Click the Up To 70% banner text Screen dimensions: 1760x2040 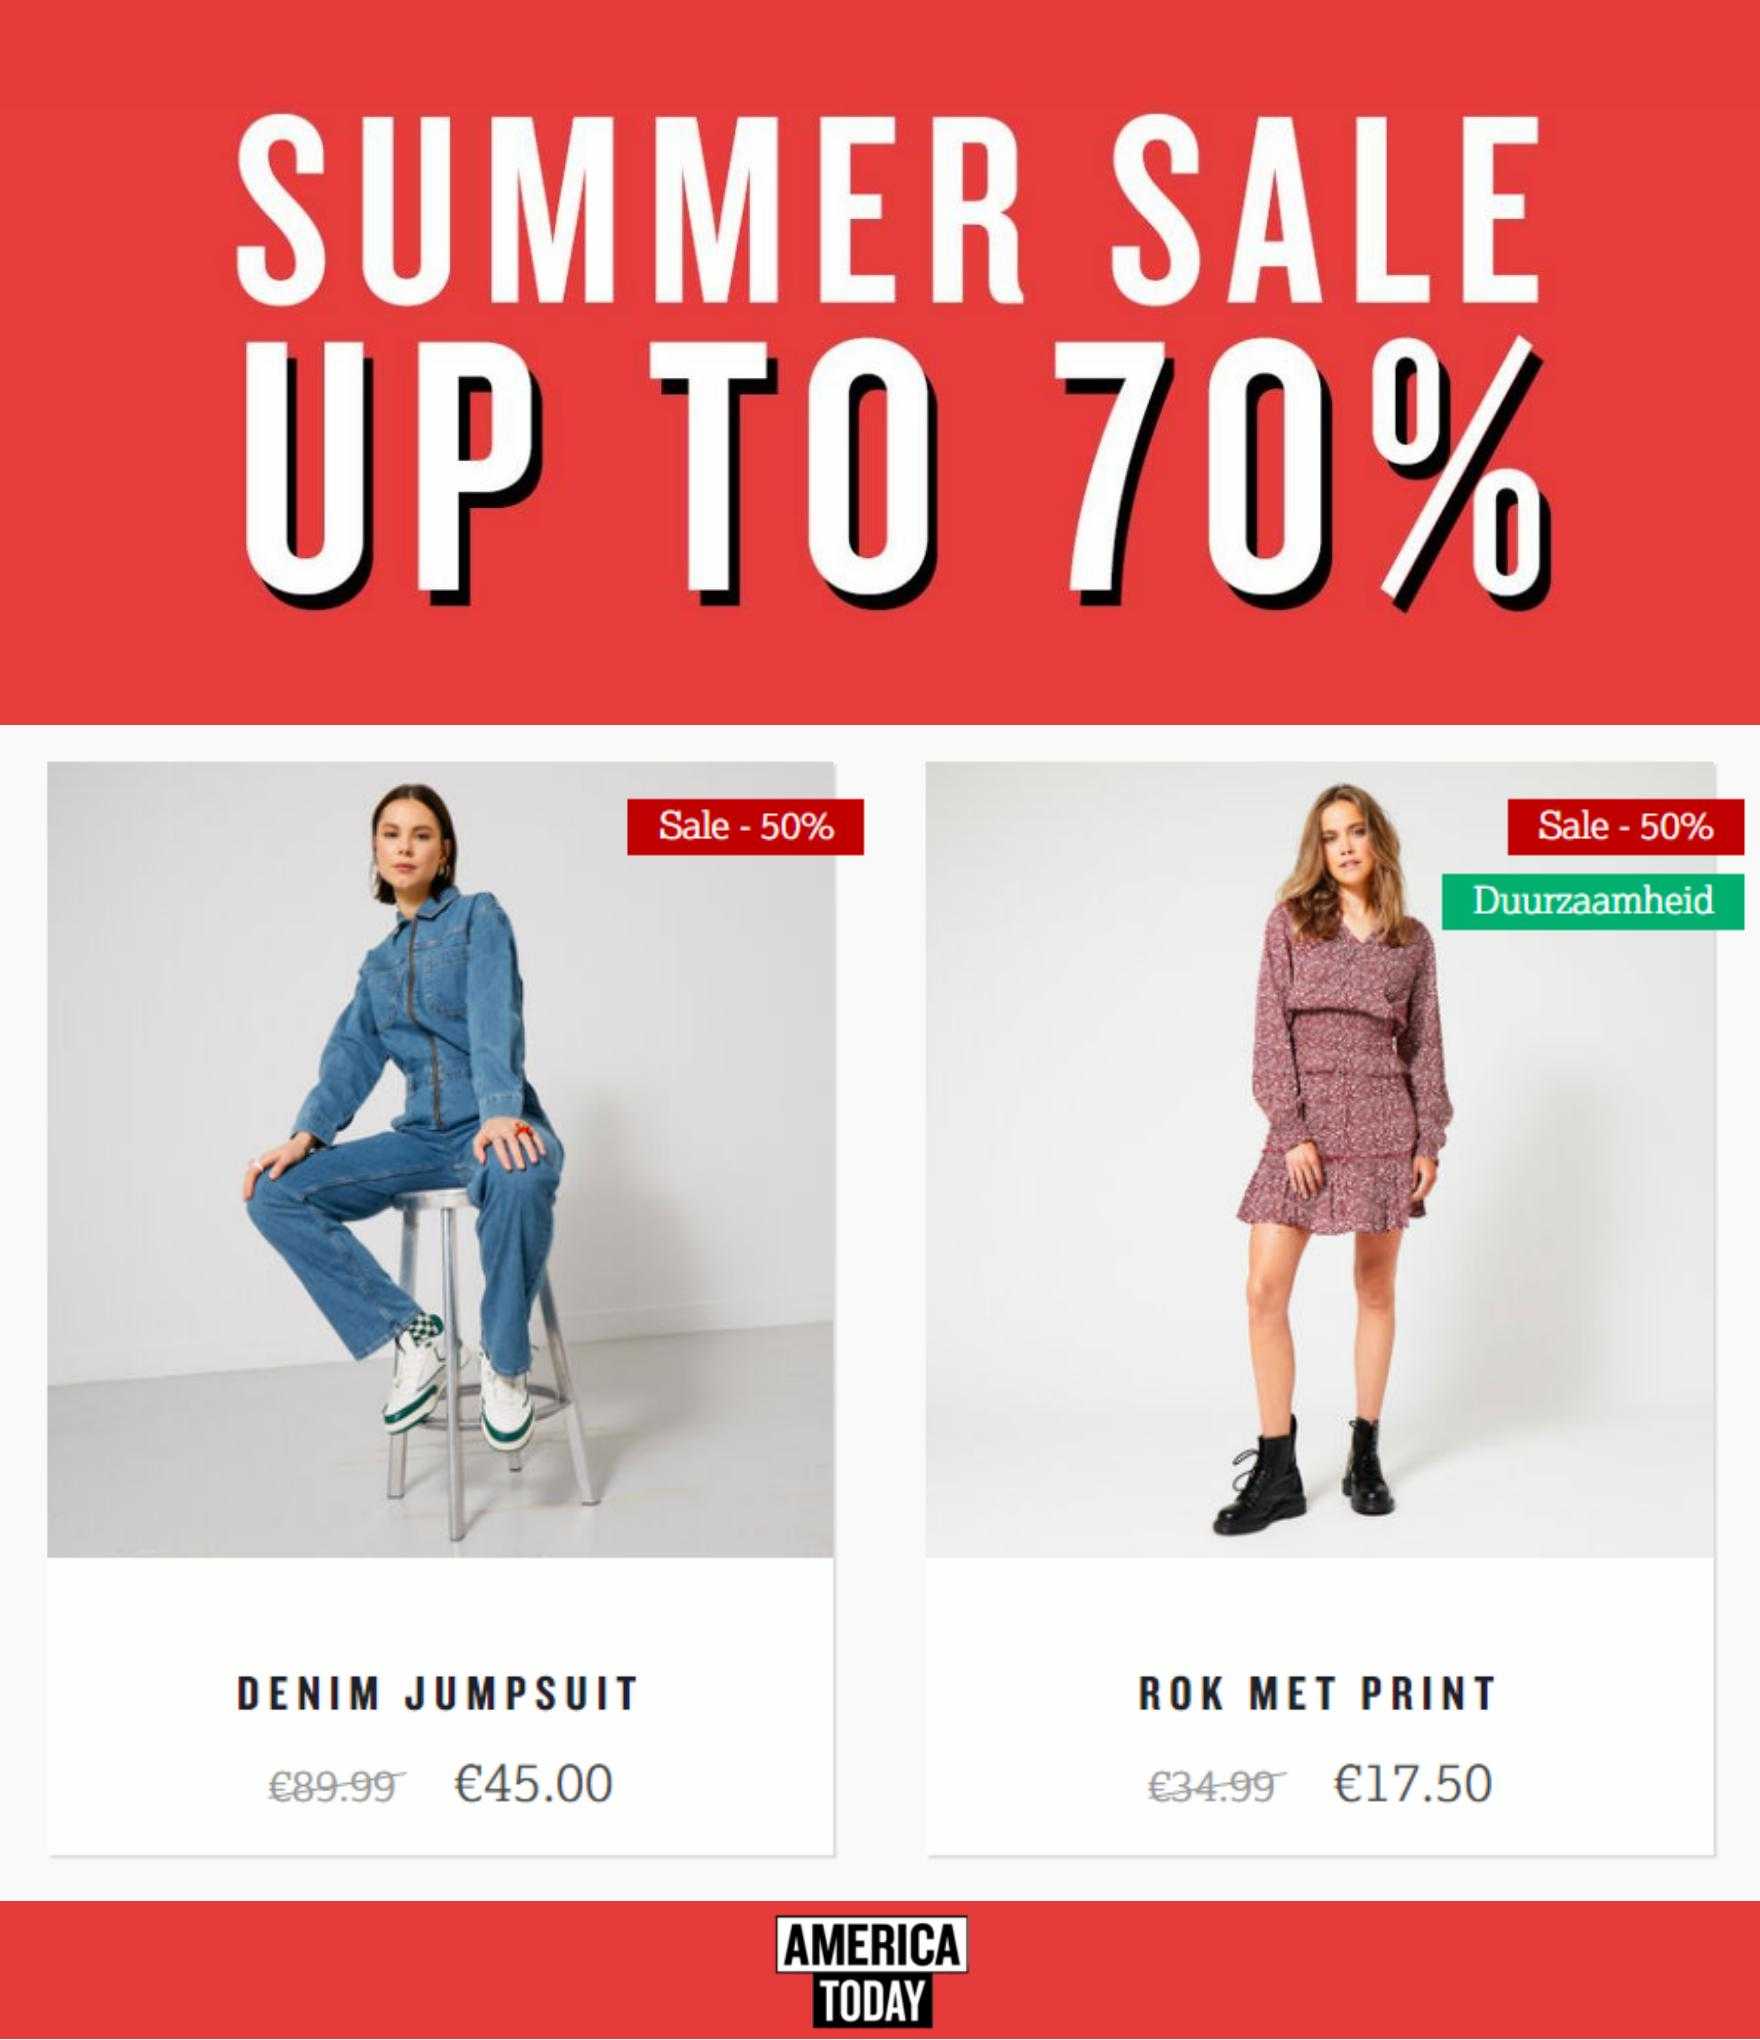(x=895, y=470)
